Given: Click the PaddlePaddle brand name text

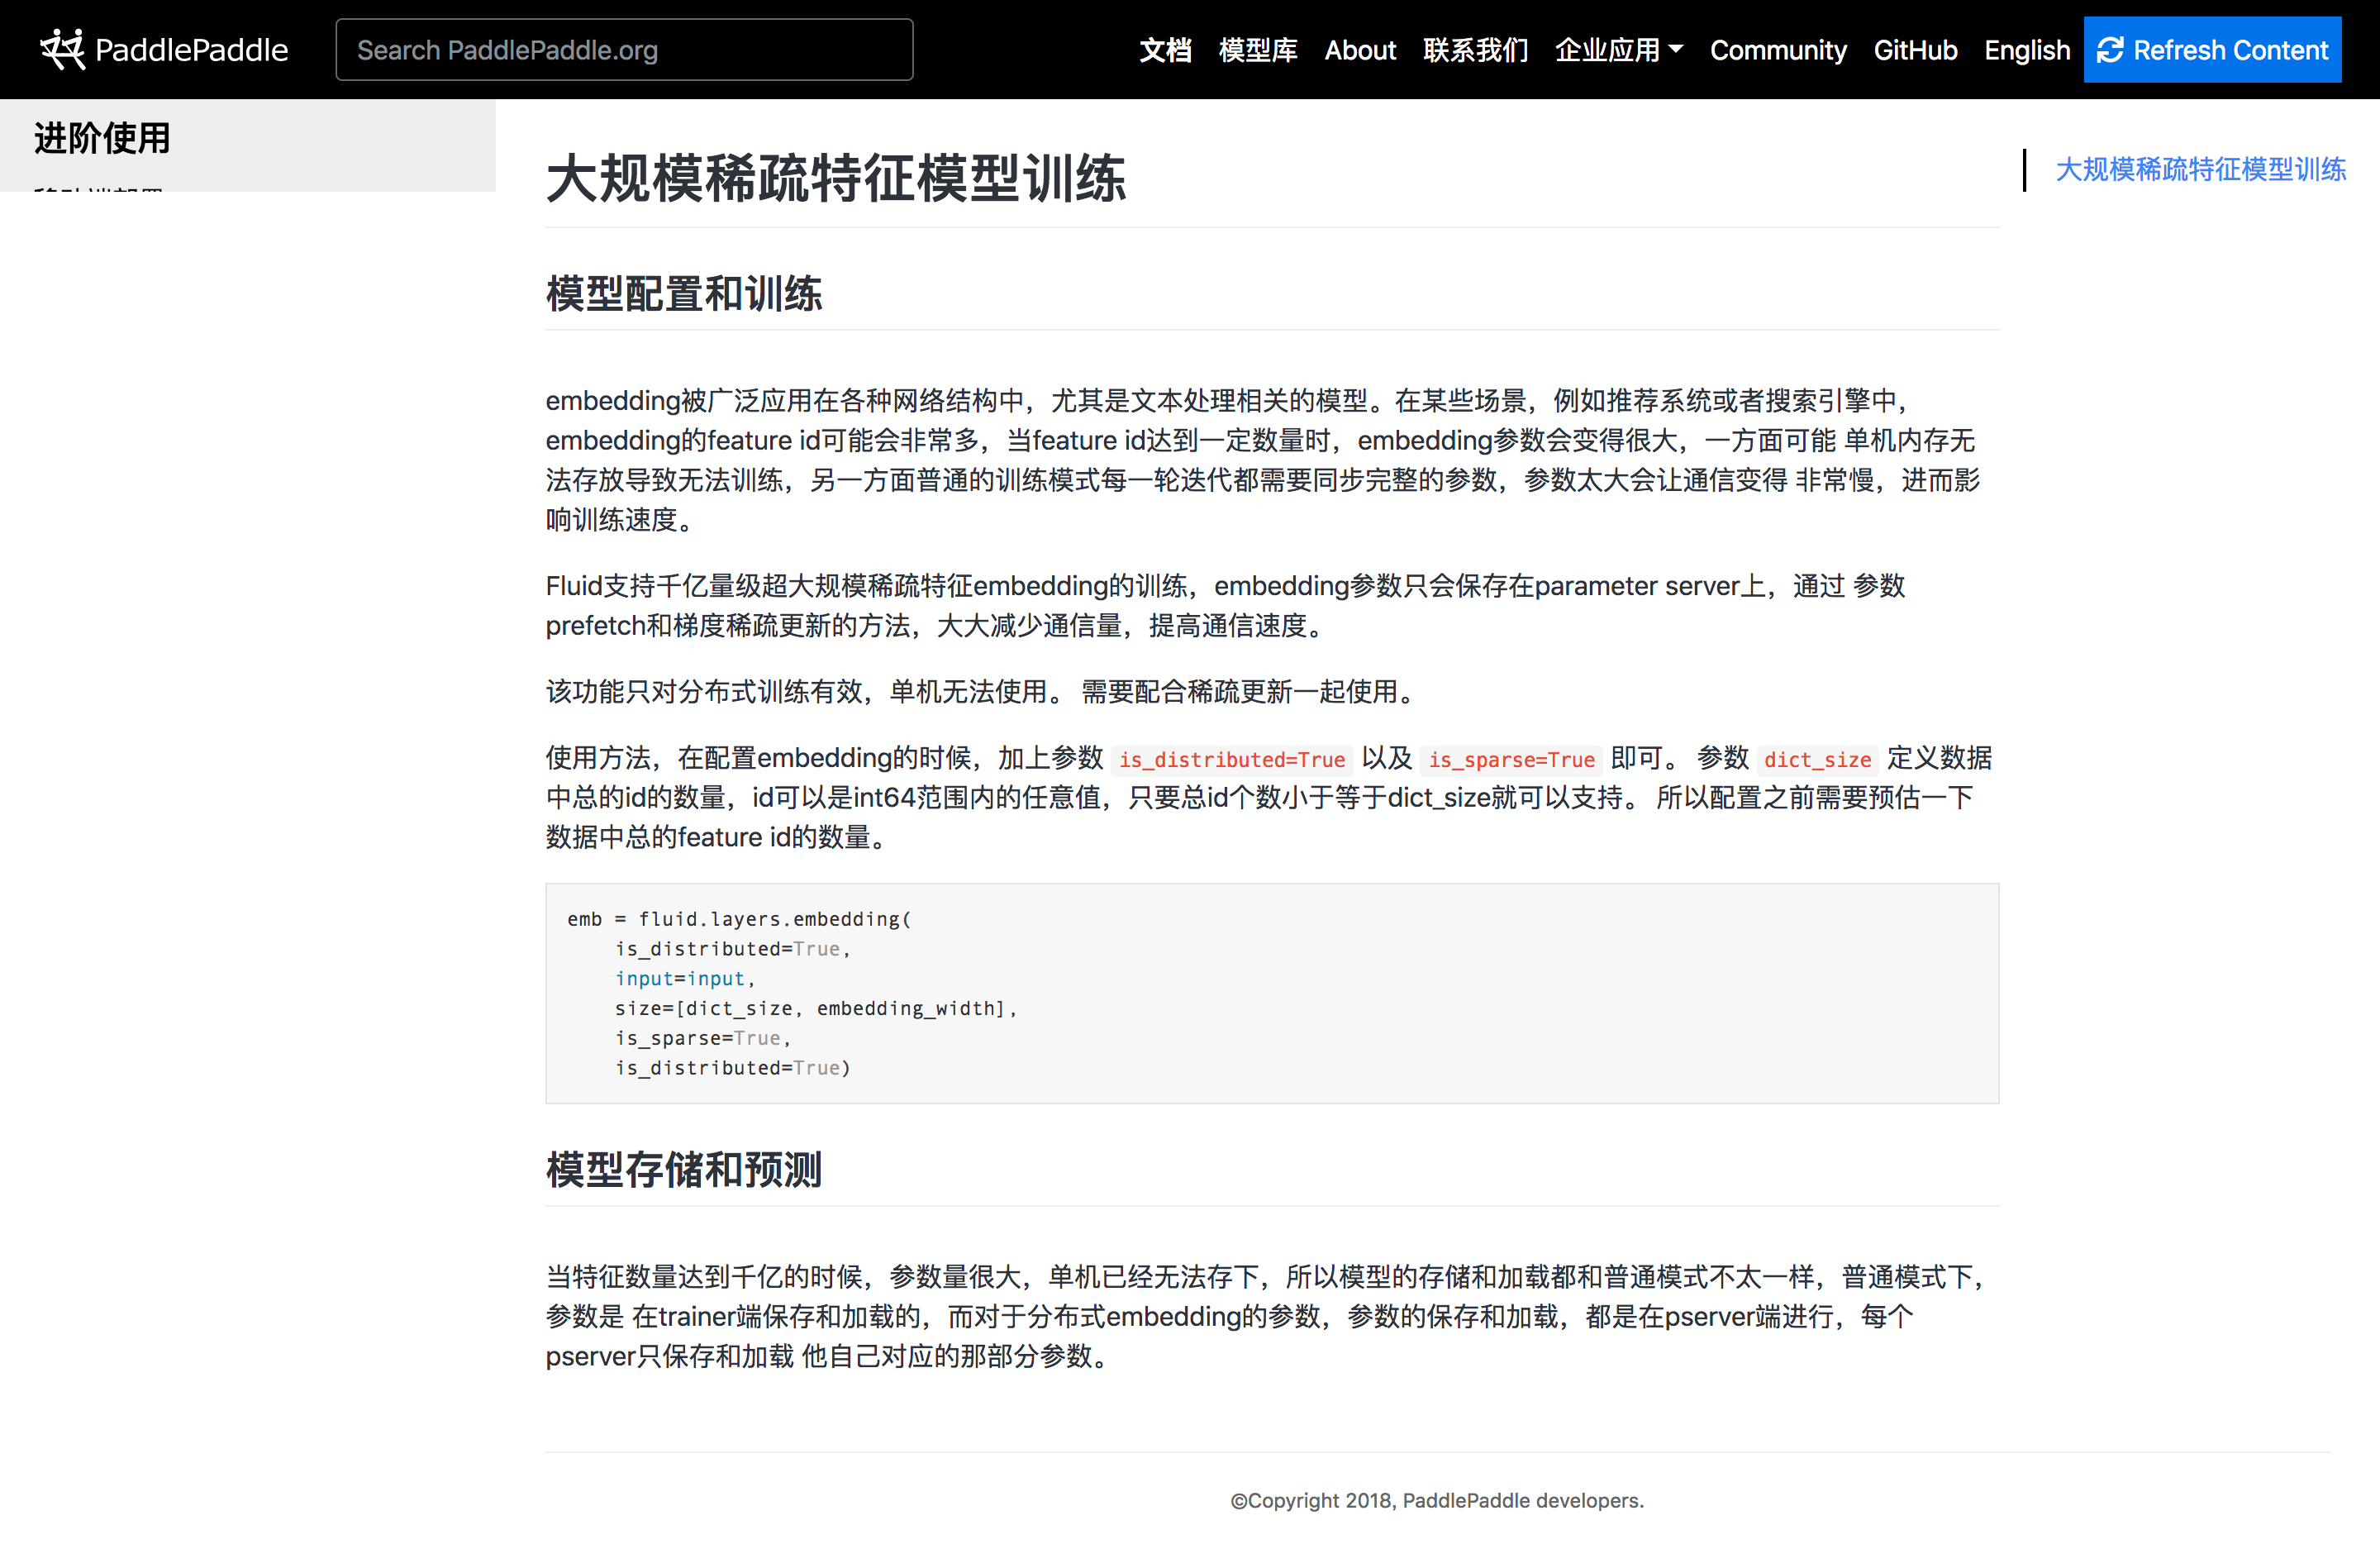Looking at the screenshot, I should coord(191,50).
